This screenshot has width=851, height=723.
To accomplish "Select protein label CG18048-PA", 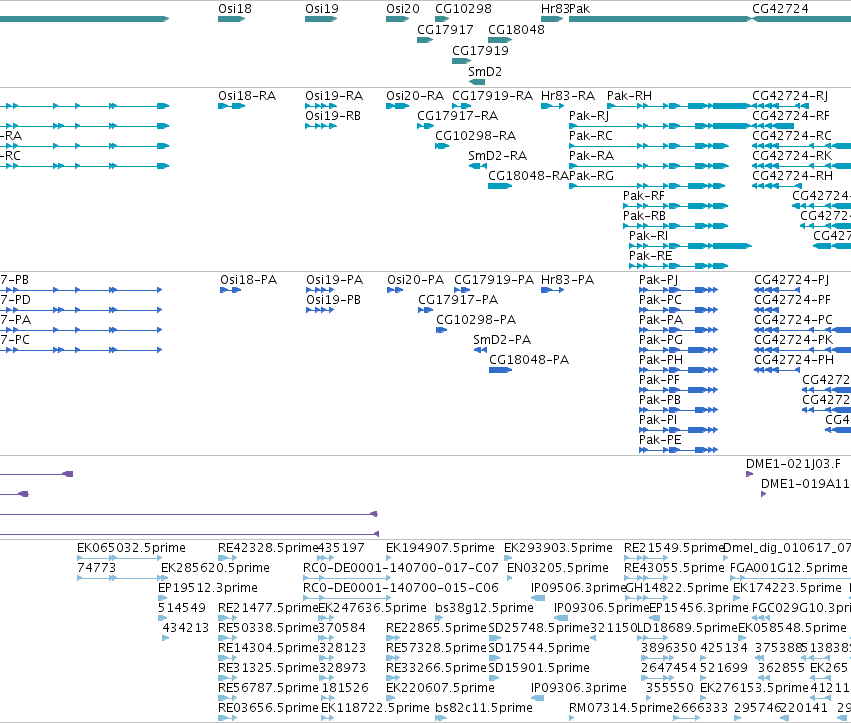I will (529, 360).
